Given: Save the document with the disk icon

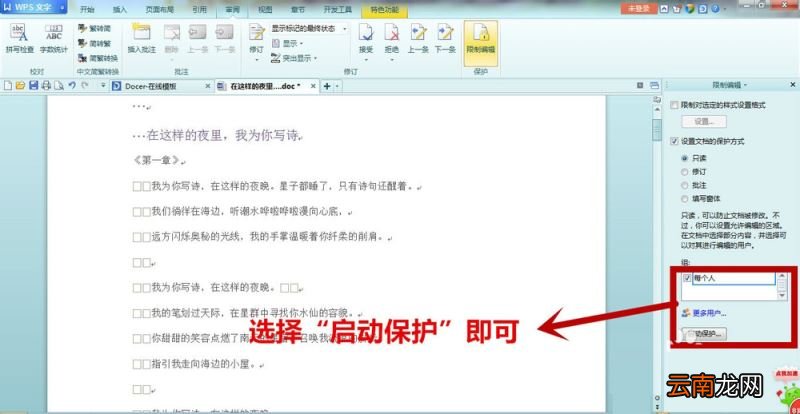Looking at the screenshot, I should point(33,86).
